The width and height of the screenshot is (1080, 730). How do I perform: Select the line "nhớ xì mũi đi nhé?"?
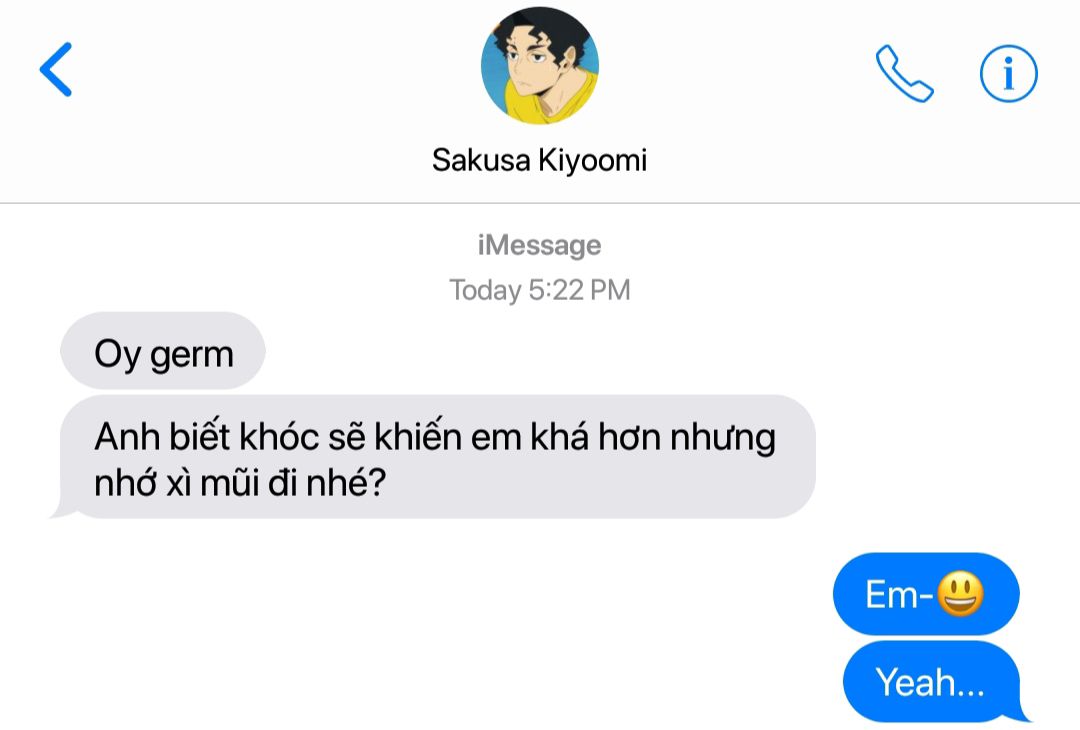(x=240, y=483)
